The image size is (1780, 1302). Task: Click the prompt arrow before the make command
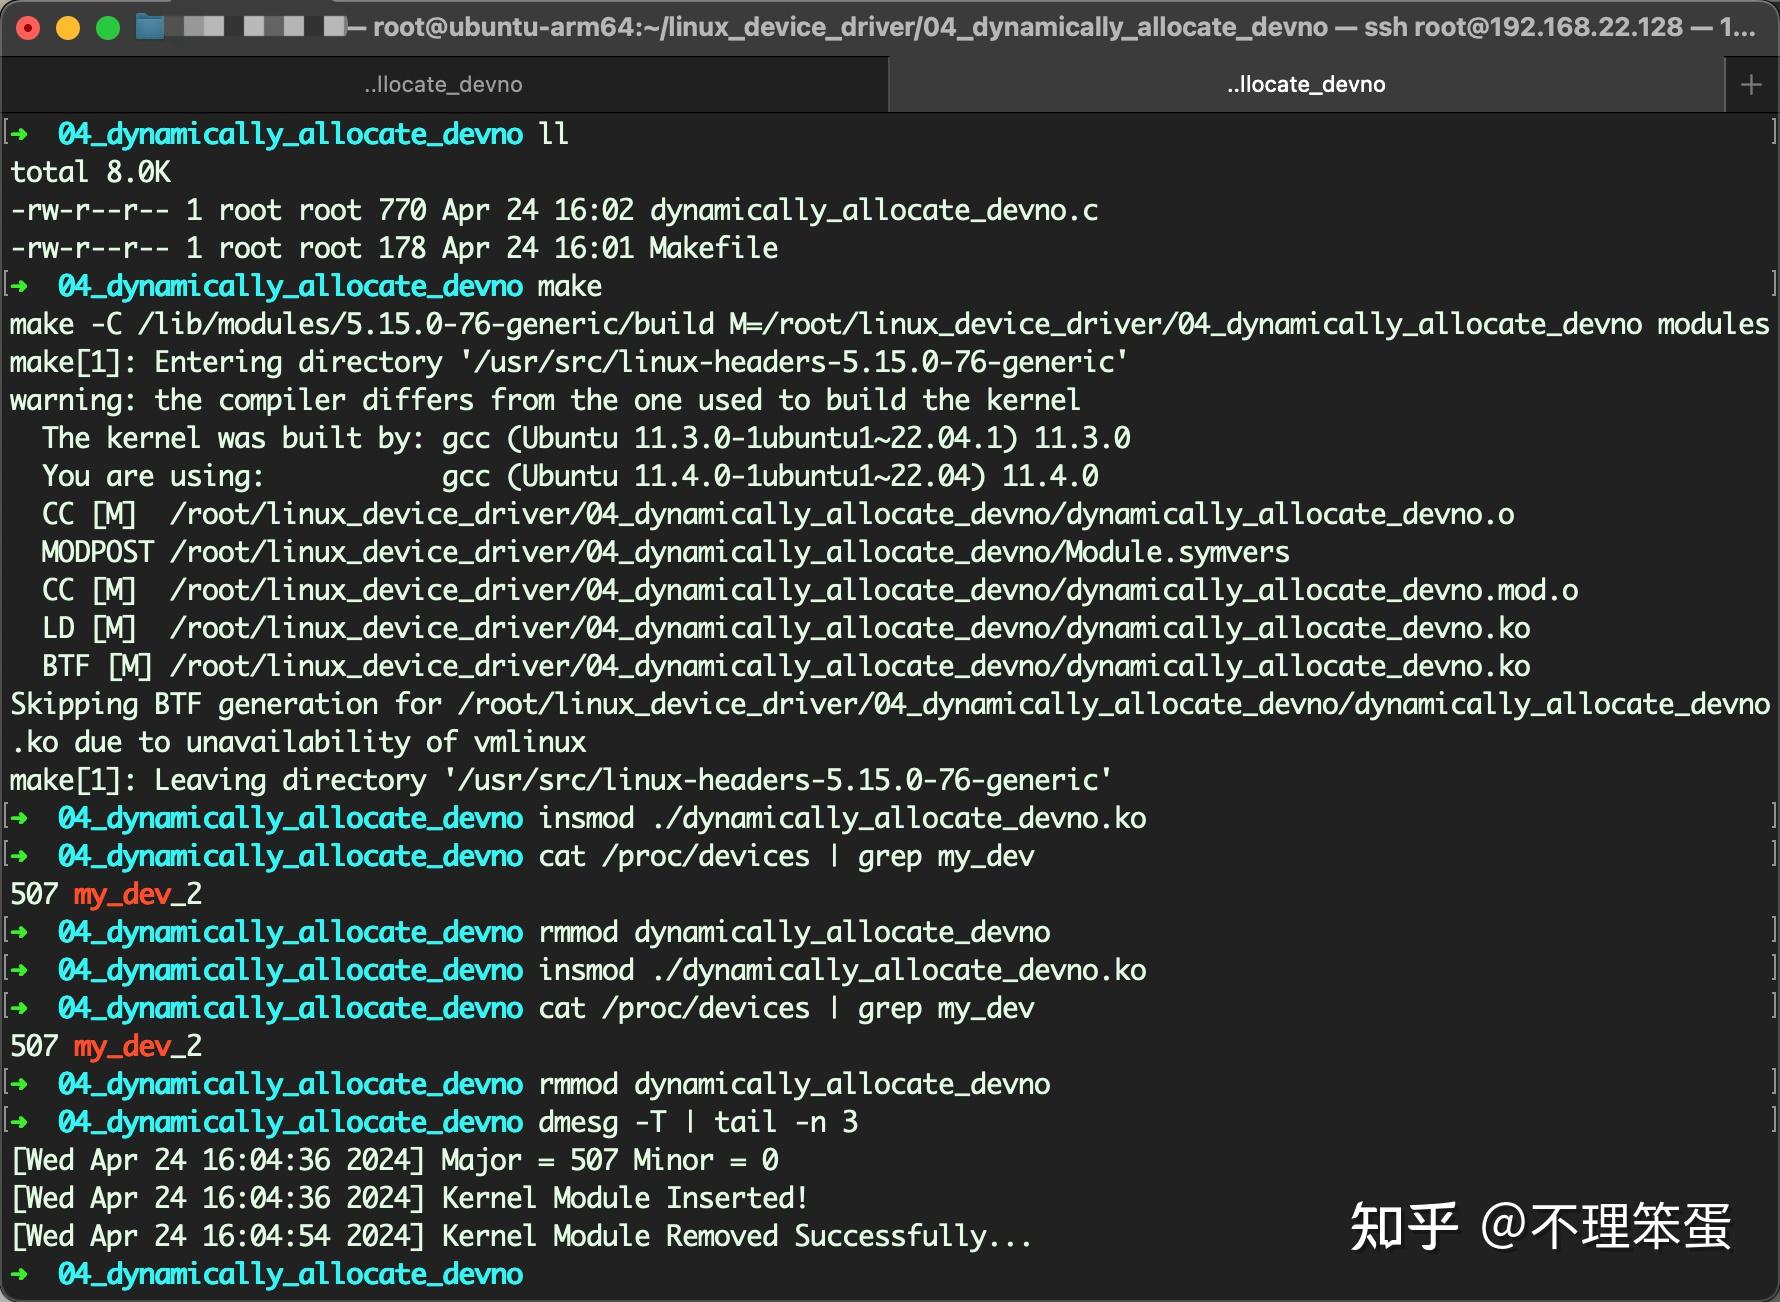pyautogui.click(x=20, y=286)
